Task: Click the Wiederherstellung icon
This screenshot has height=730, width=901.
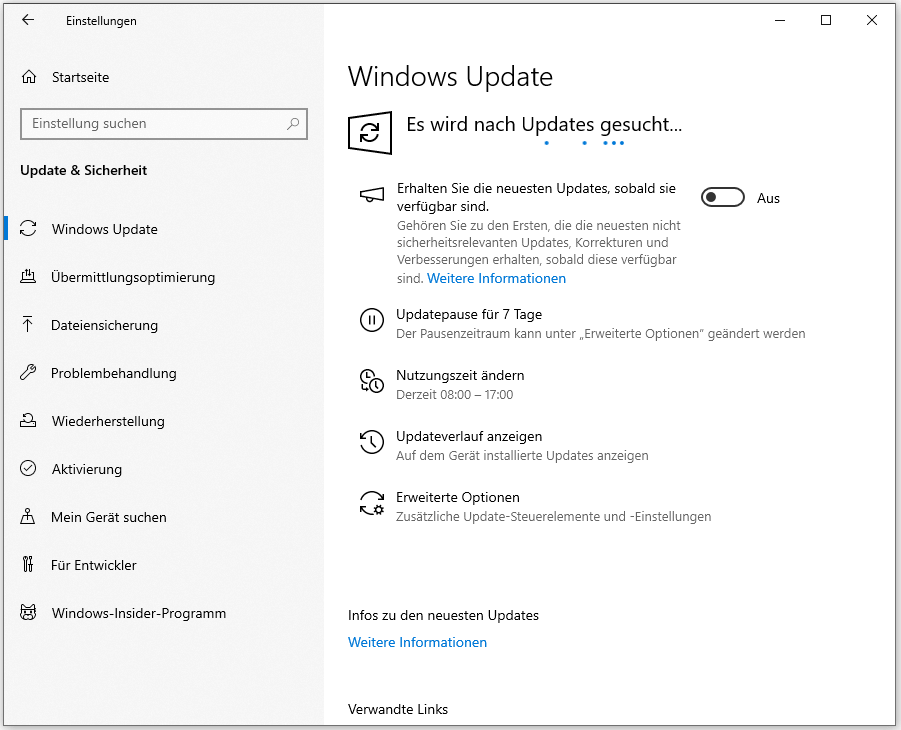Action: click(28, 420)
